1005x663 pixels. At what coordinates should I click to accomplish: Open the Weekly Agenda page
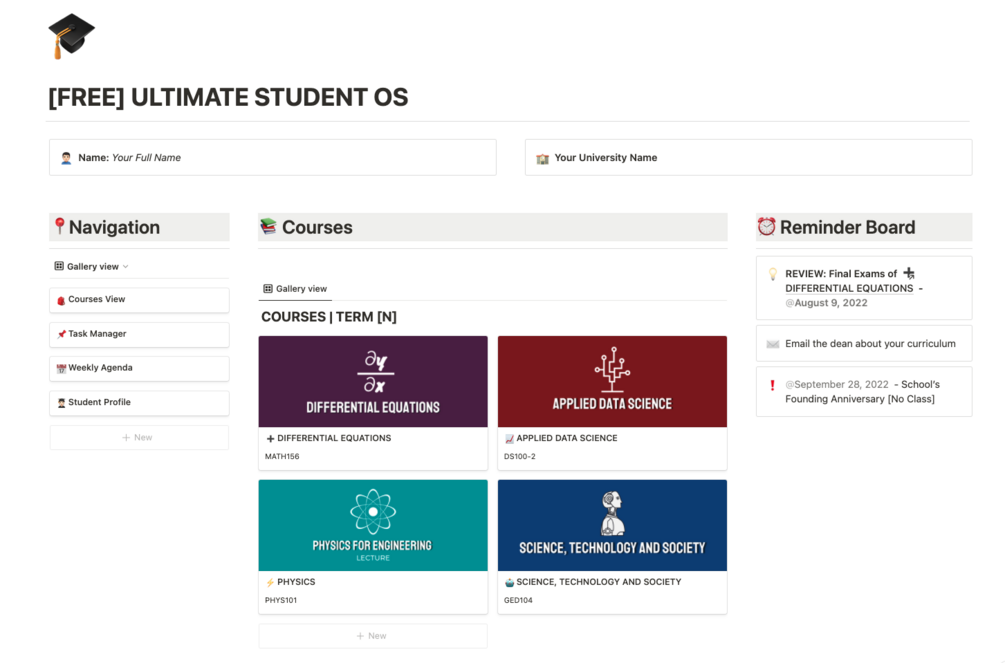(139, 368)
